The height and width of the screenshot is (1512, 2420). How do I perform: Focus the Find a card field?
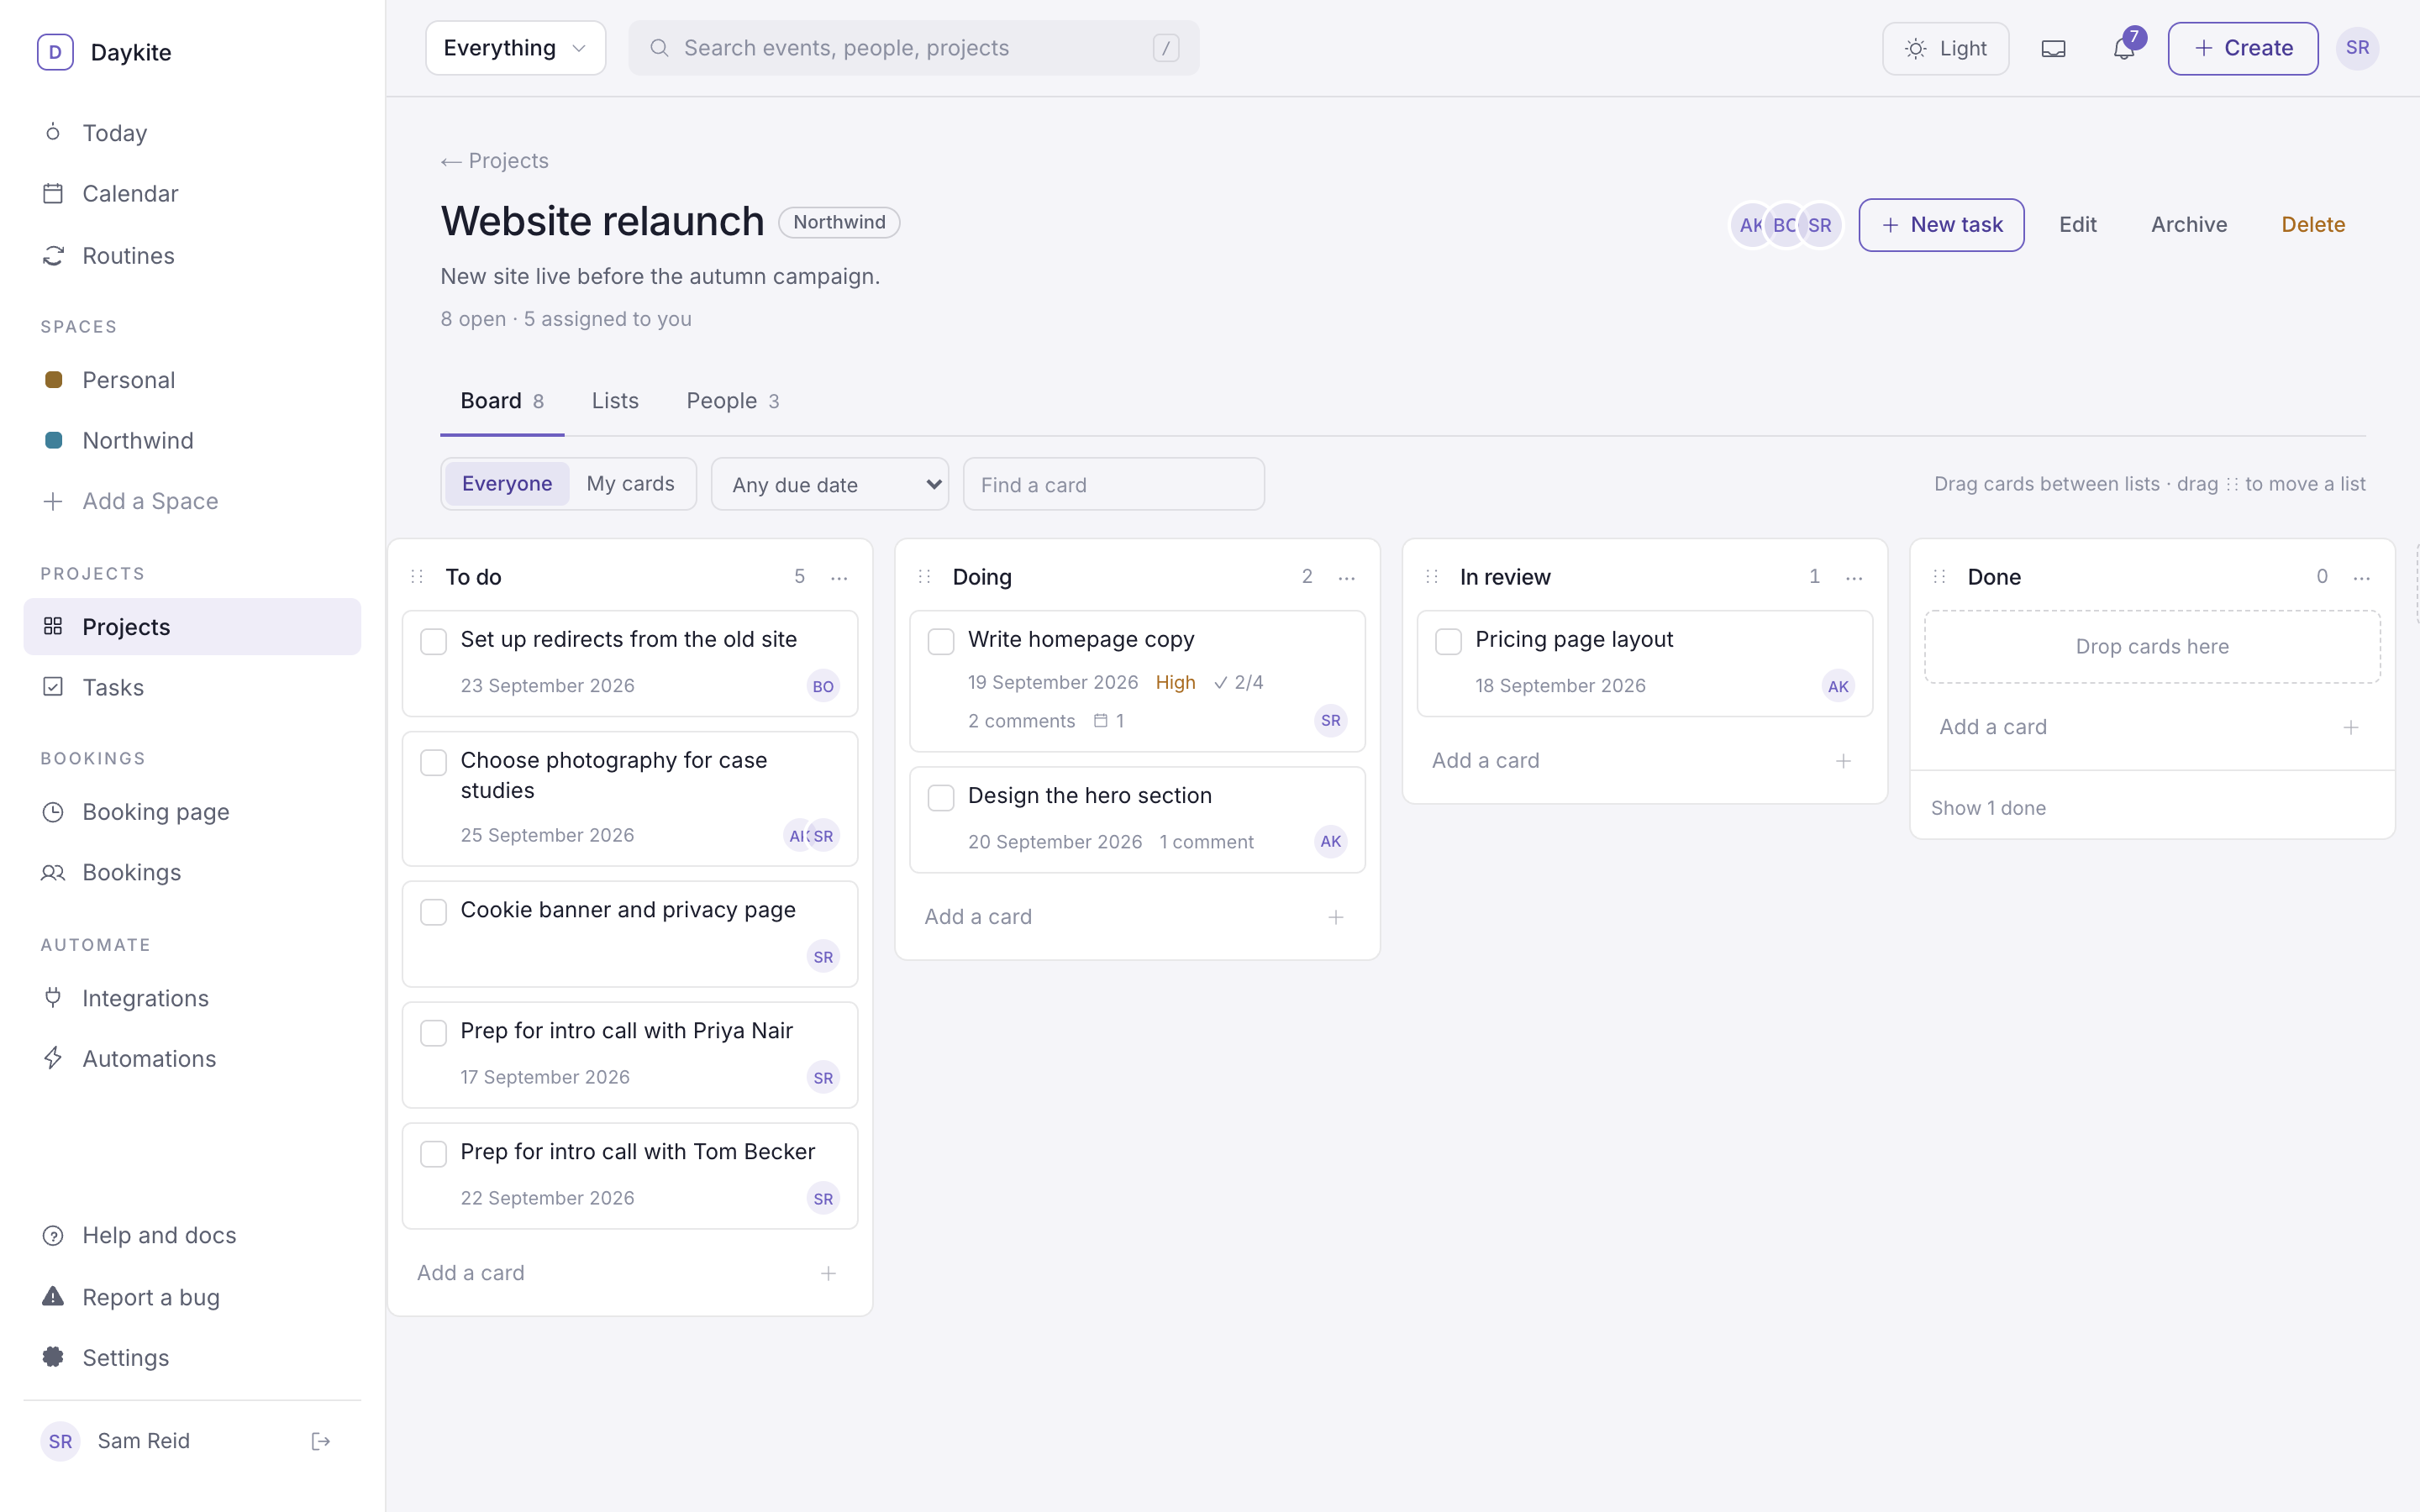pyautogui.click(x=1113, y=484)
